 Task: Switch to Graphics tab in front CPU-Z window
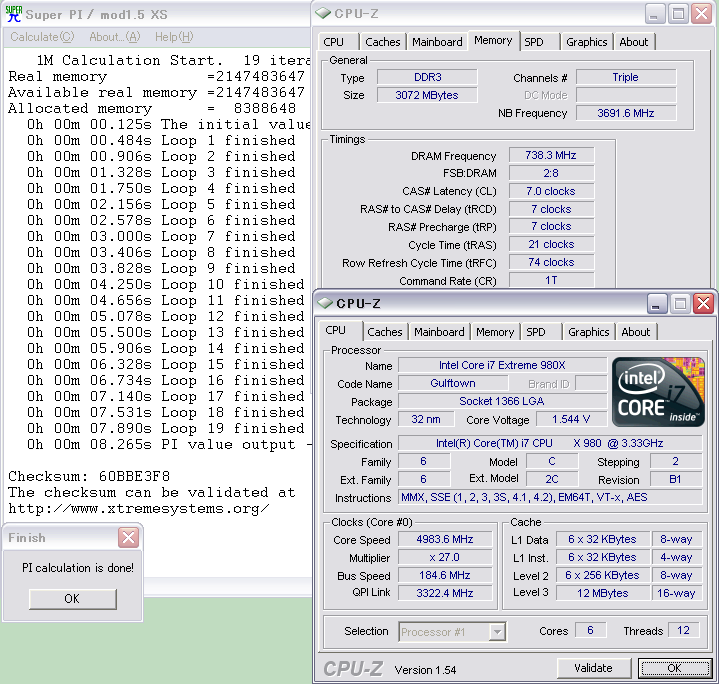[589, 331]
